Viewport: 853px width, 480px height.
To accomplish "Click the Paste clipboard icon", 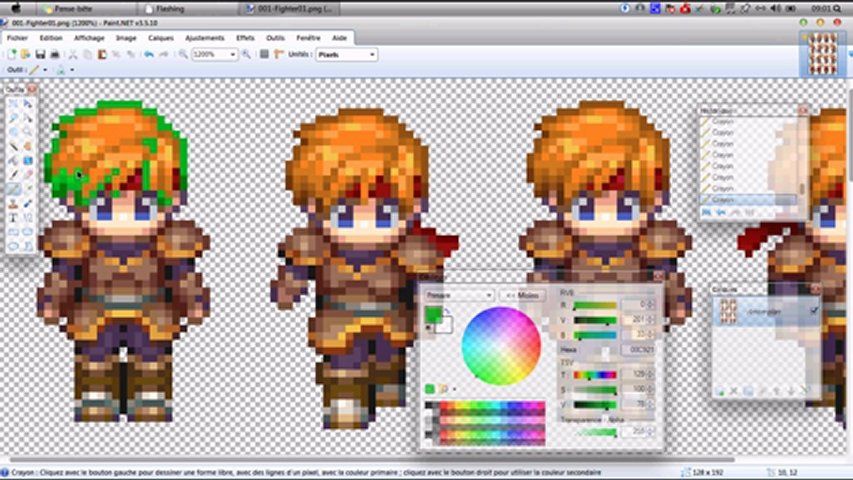I will pos(102,54).
